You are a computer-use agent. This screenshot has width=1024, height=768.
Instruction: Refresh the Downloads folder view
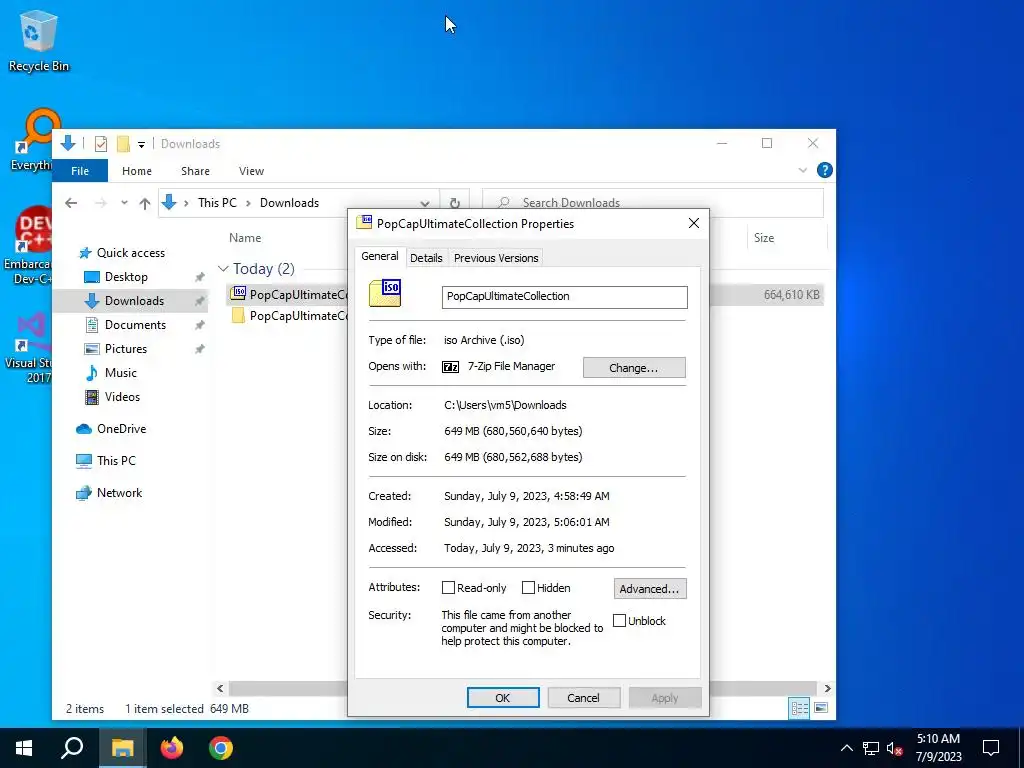pos(455,203)
